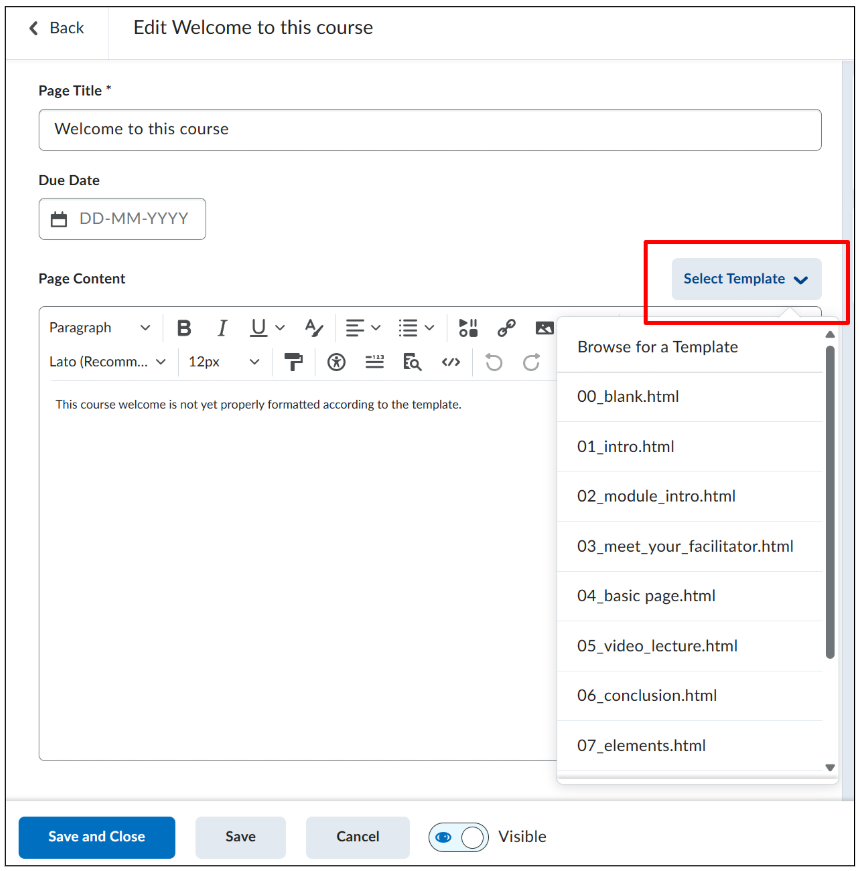Select the format painter tool

pos(293,362)
